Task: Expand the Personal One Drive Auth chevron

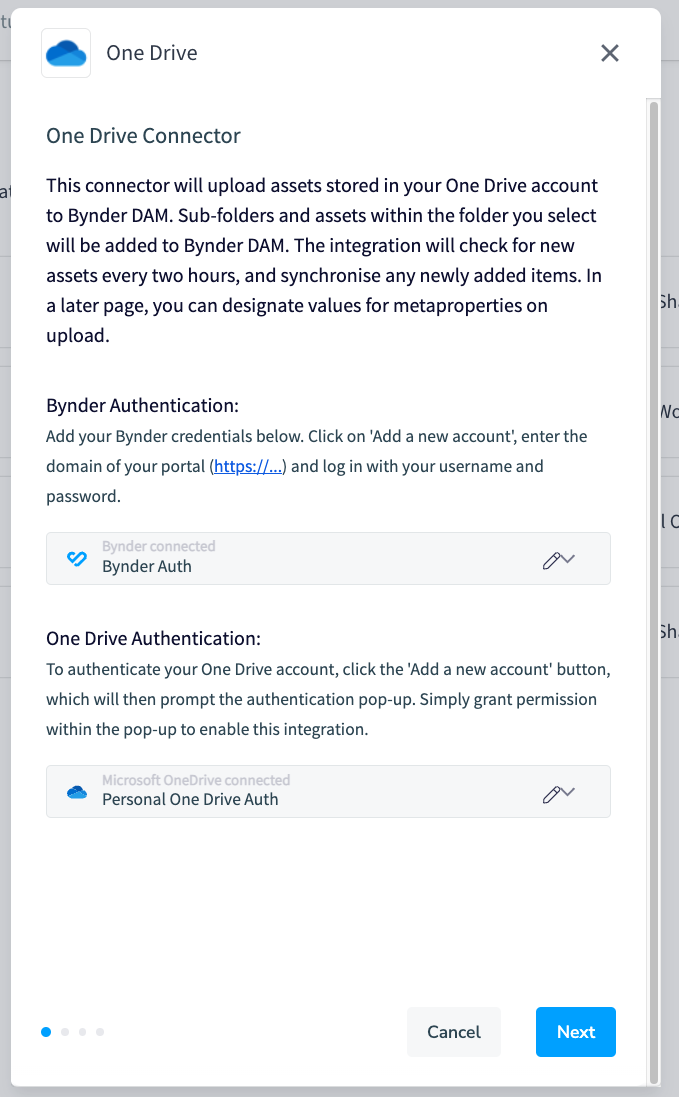Action: [569, 792]
